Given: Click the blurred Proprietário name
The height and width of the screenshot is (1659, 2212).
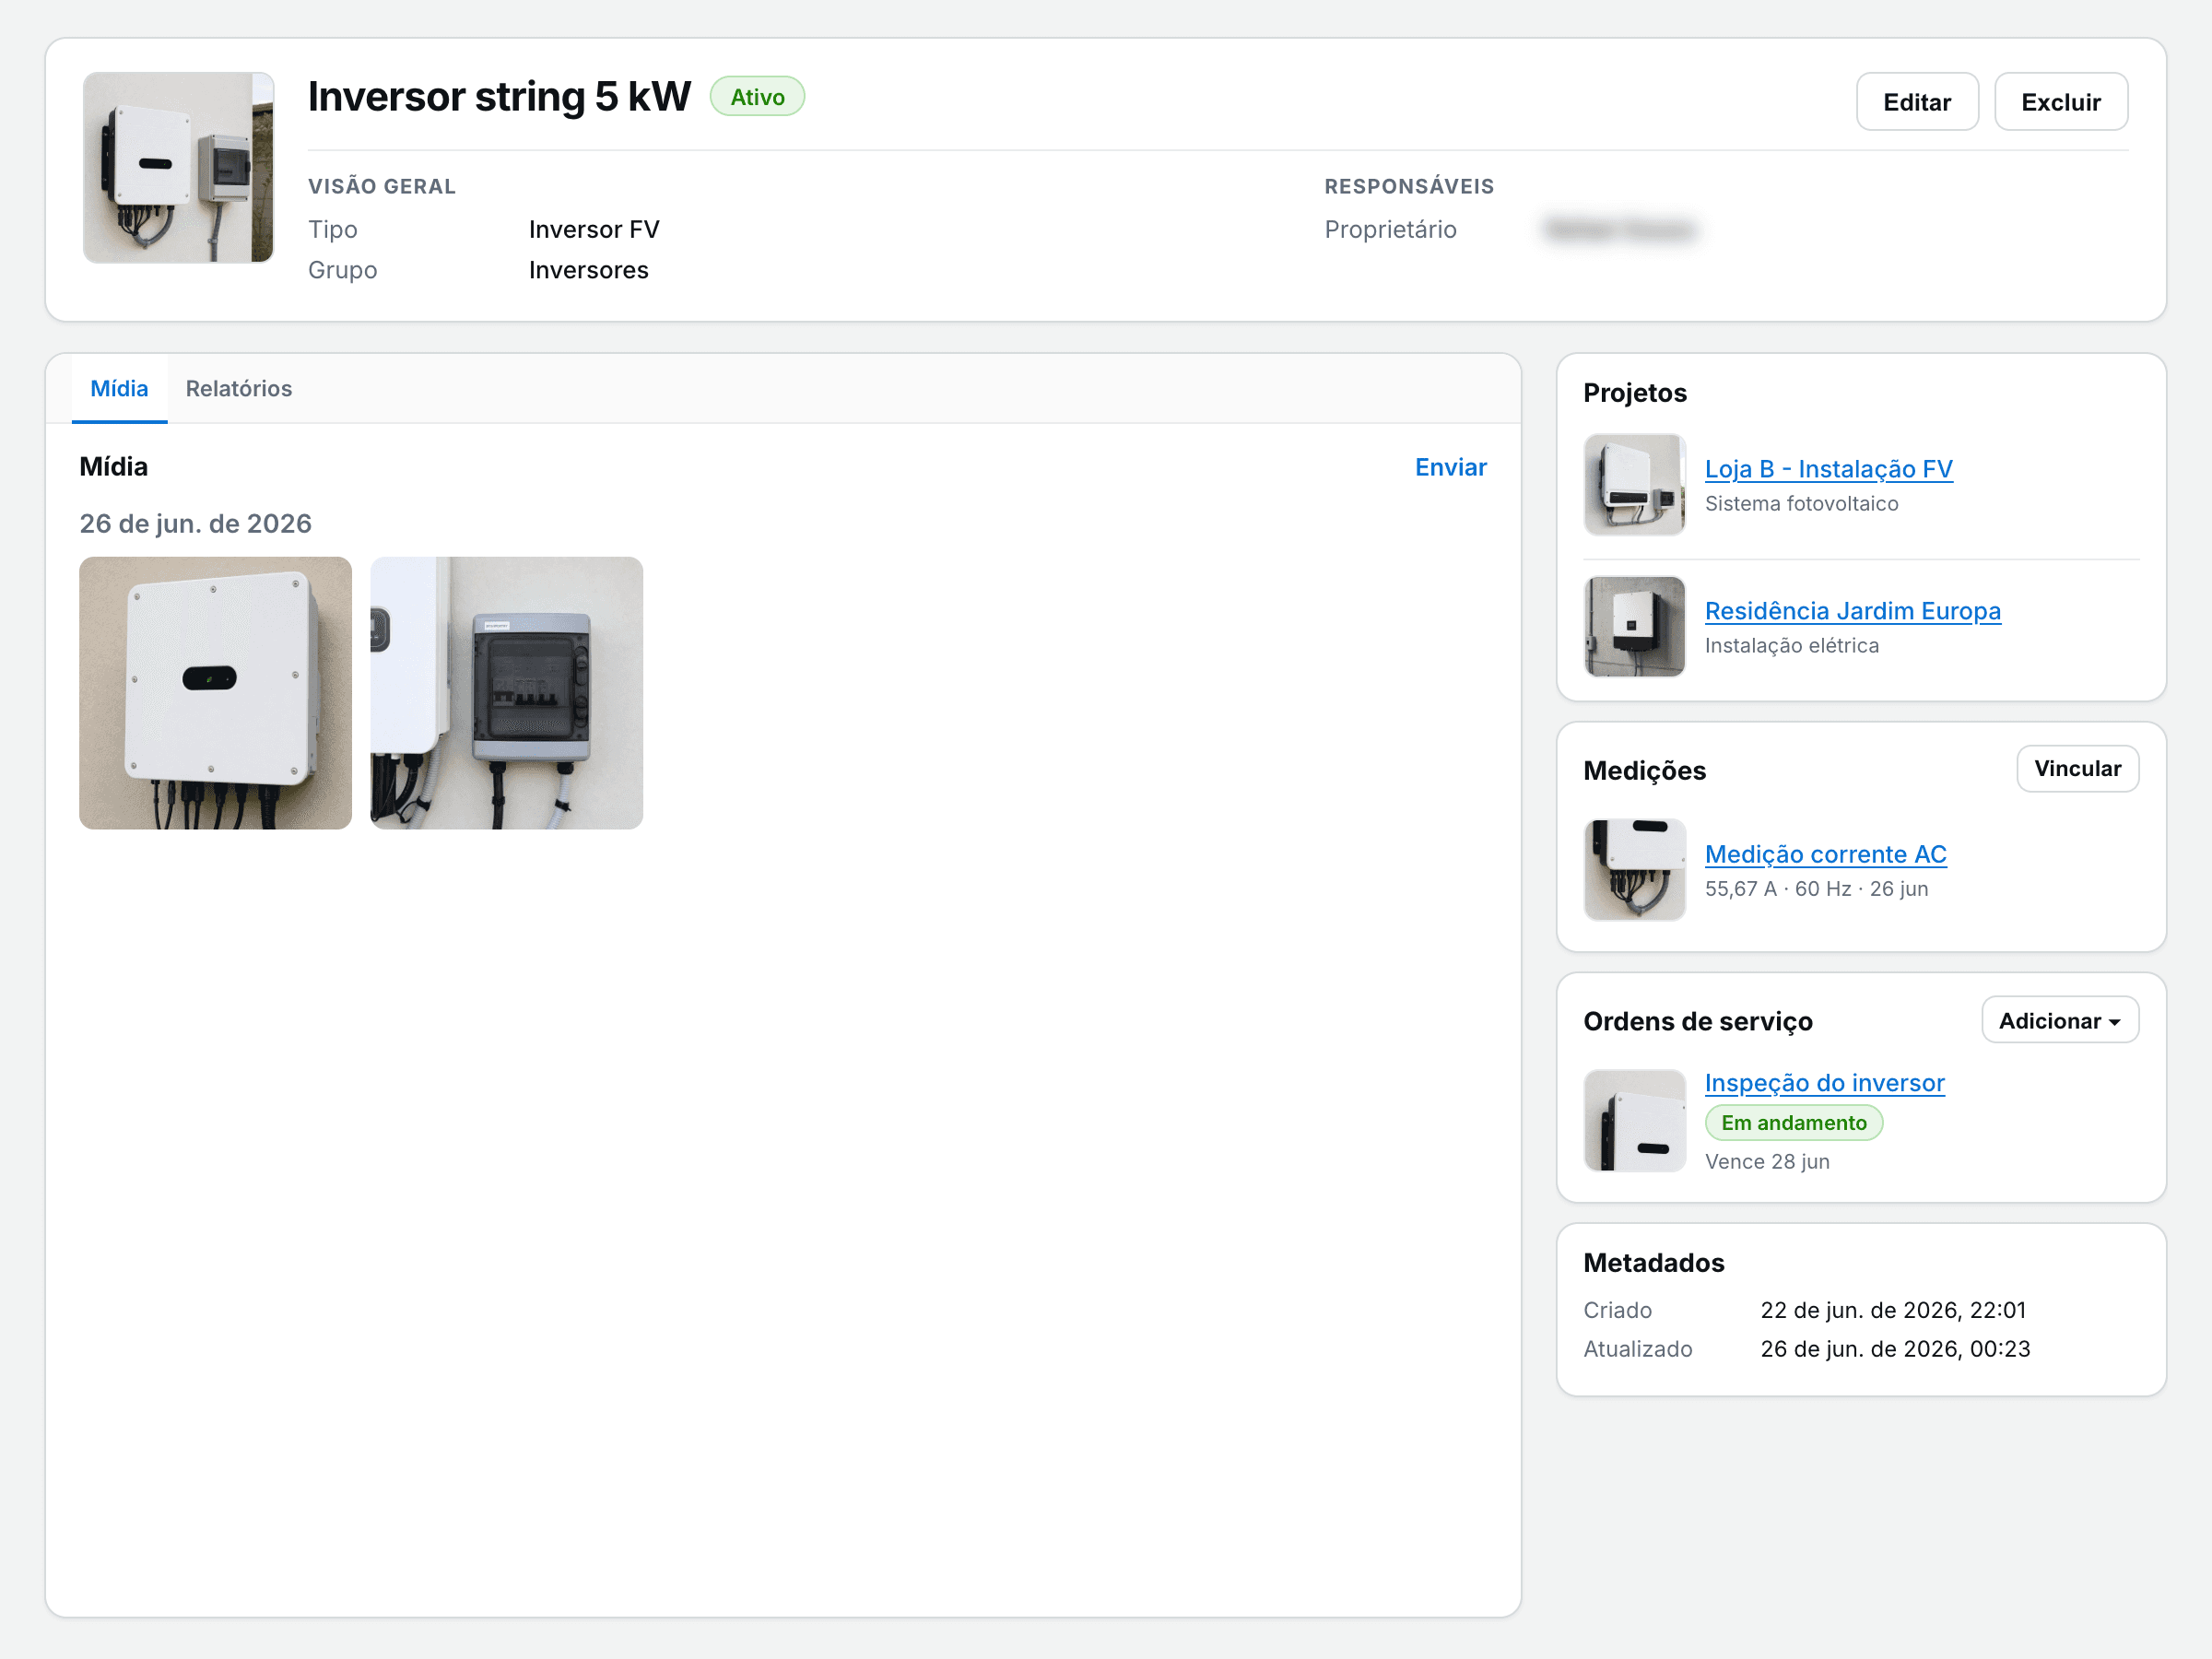Looking at the screenshot, I should click(x=1620, y=230).
